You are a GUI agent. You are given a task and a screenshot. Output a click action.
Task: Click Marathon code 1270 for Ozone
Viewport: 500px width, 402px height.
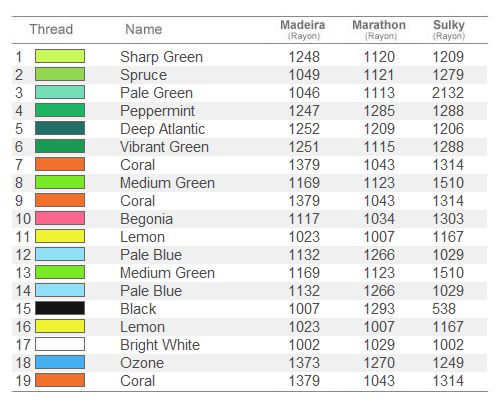(x=379, y=363)
